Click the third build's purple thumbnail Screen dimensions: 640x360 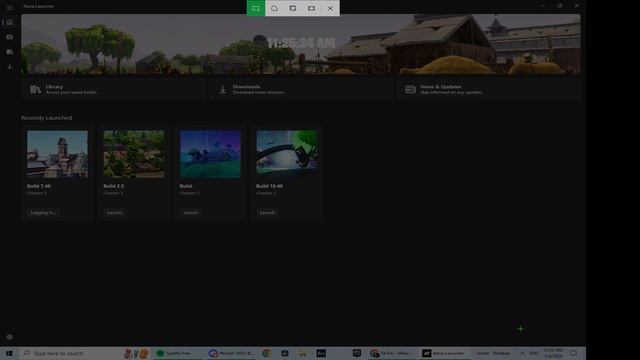coord(210,154)
